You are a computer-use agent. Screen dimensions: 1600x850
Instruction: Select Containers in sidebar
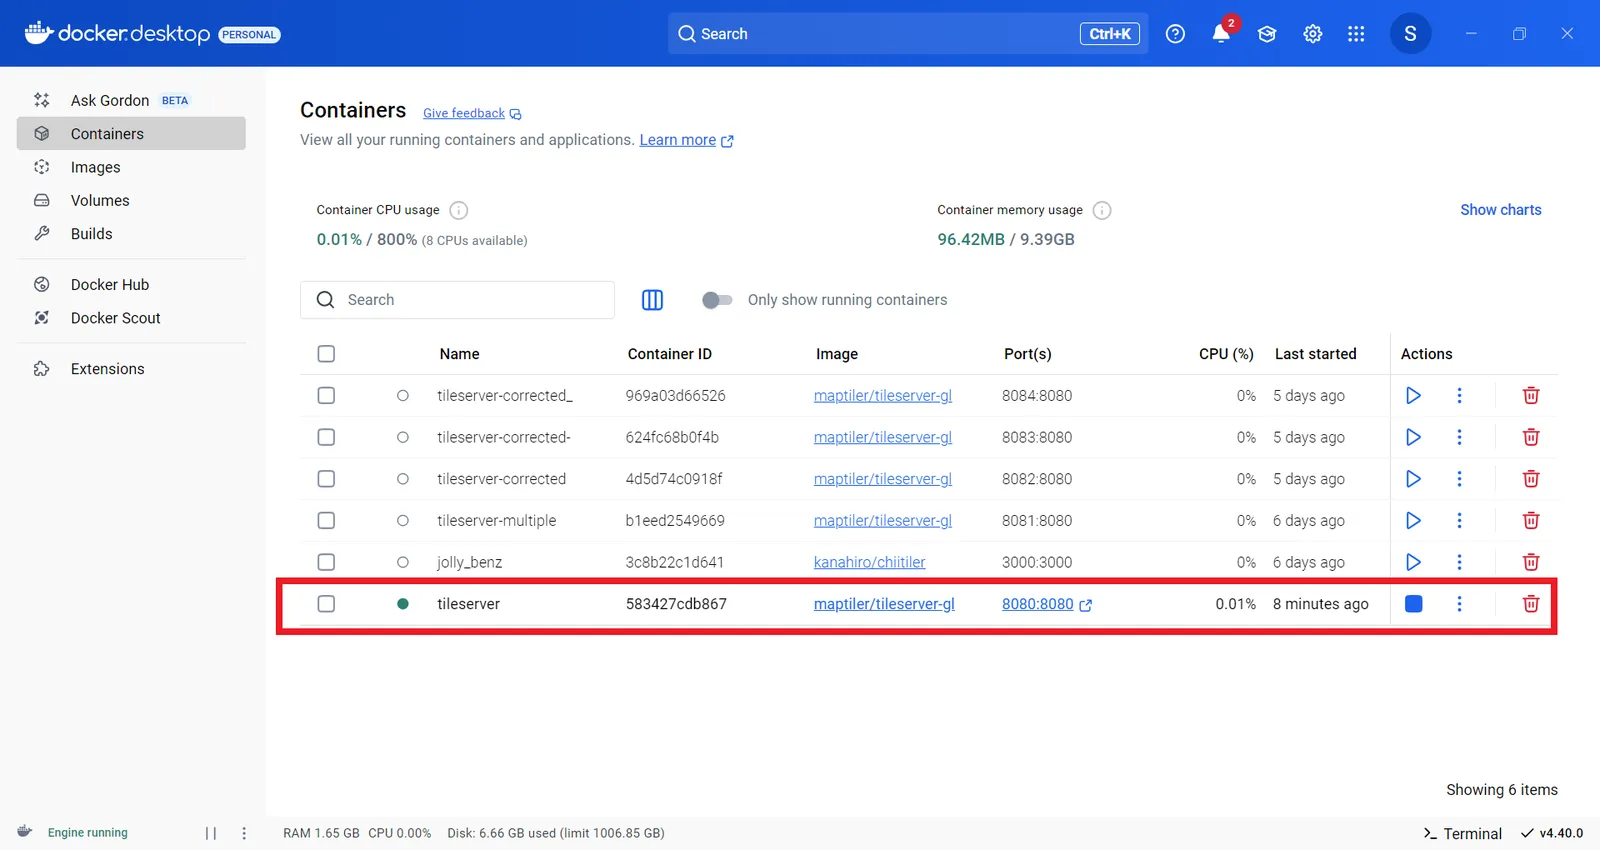tap(131, 133)
